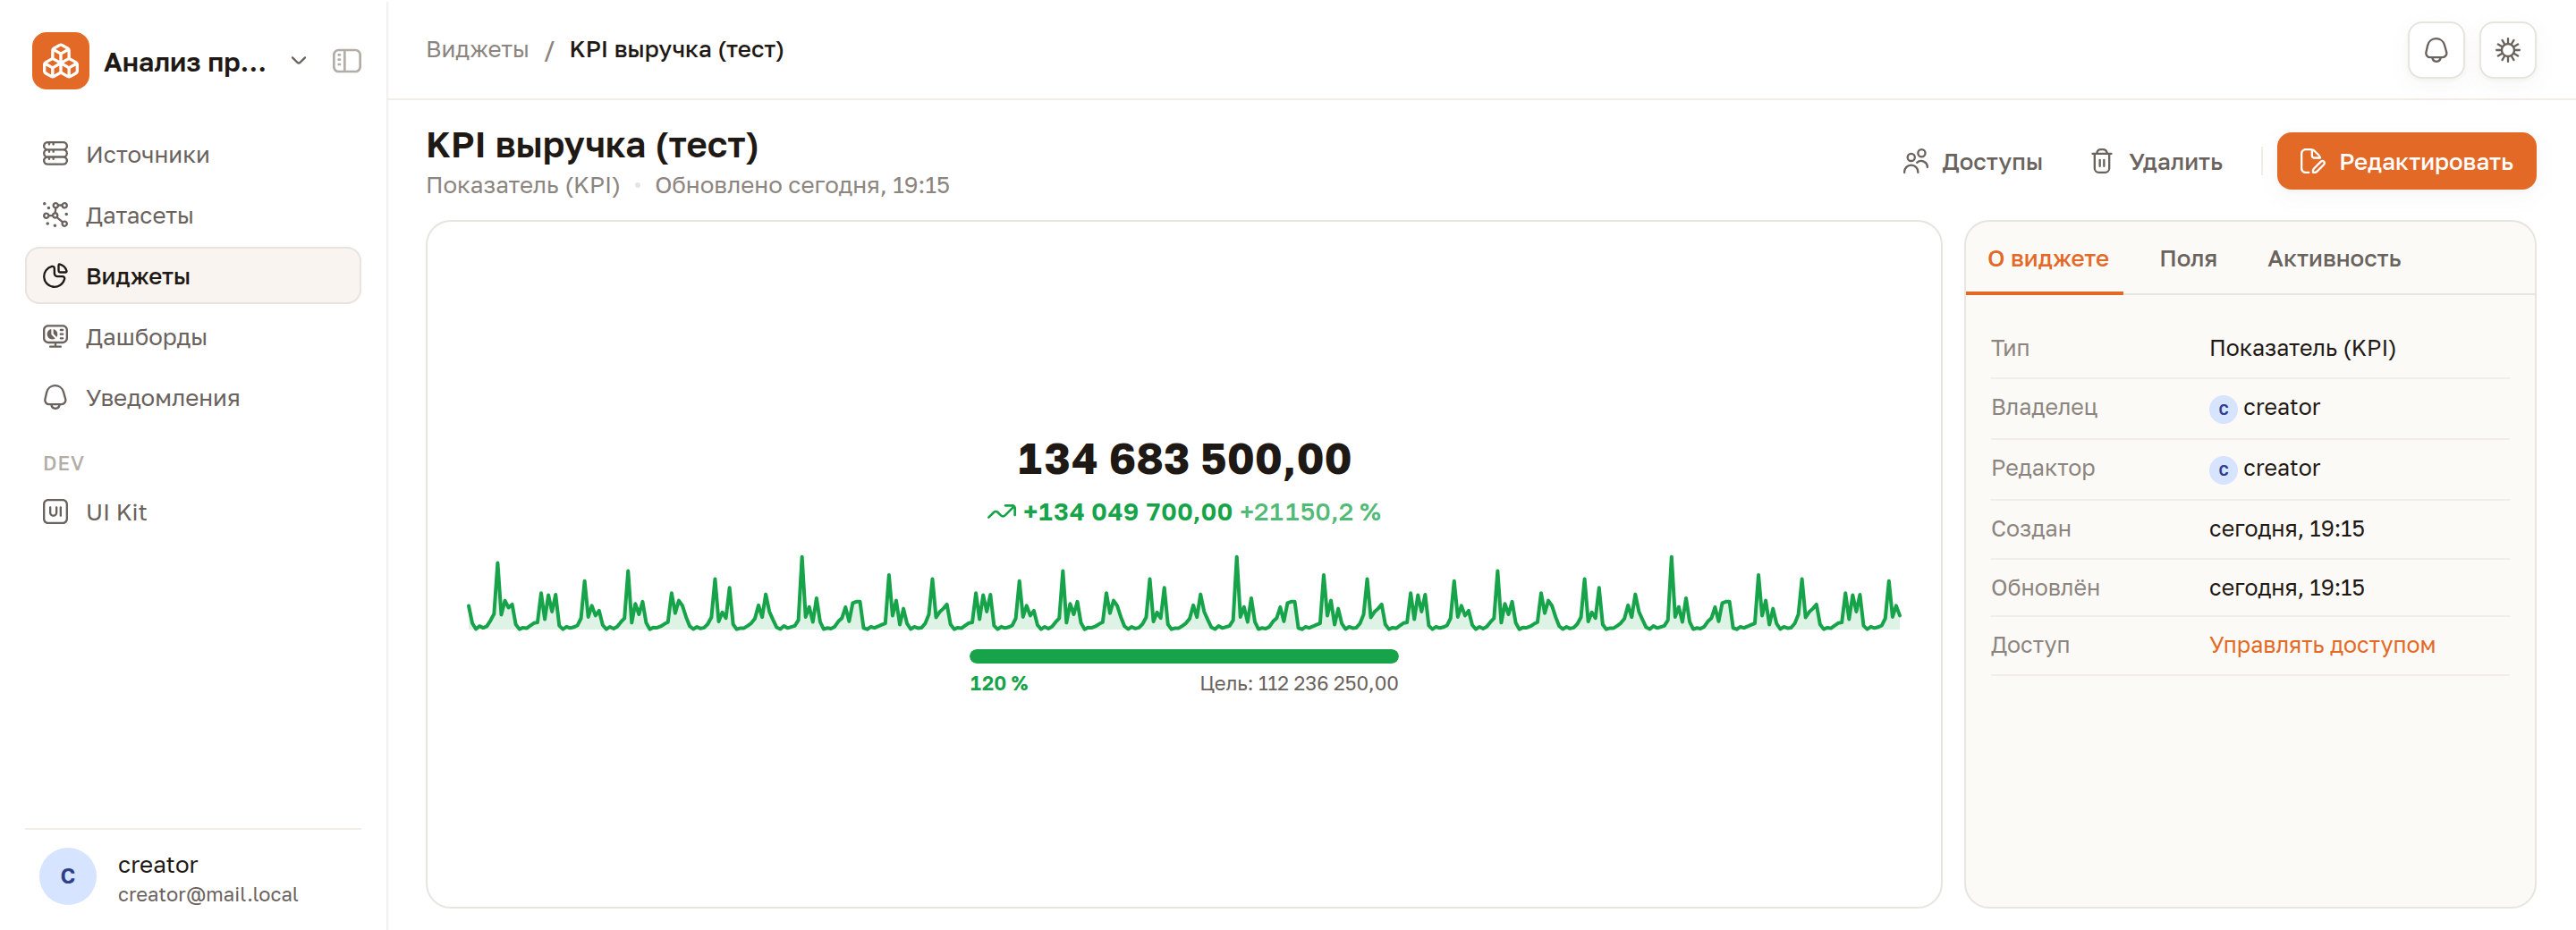
Task: Click the KPI выручка (тест) page title
Action: coord(592,145)
